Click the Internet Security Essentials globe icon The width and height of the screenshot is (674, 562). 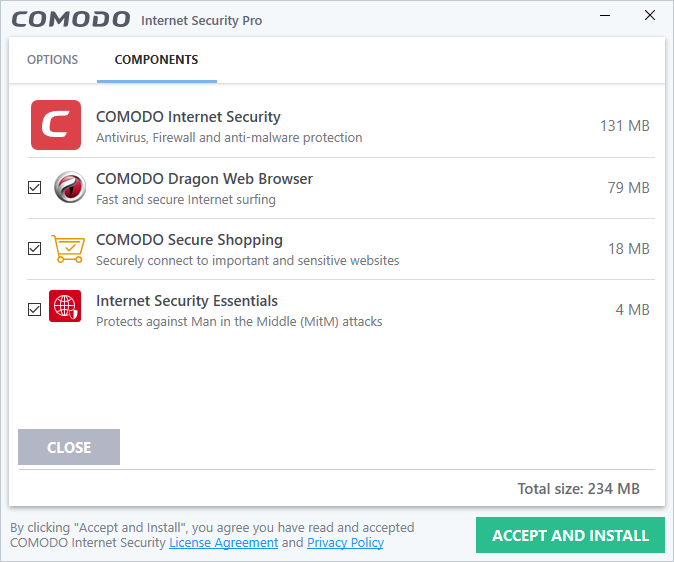[x=65, y=306]
